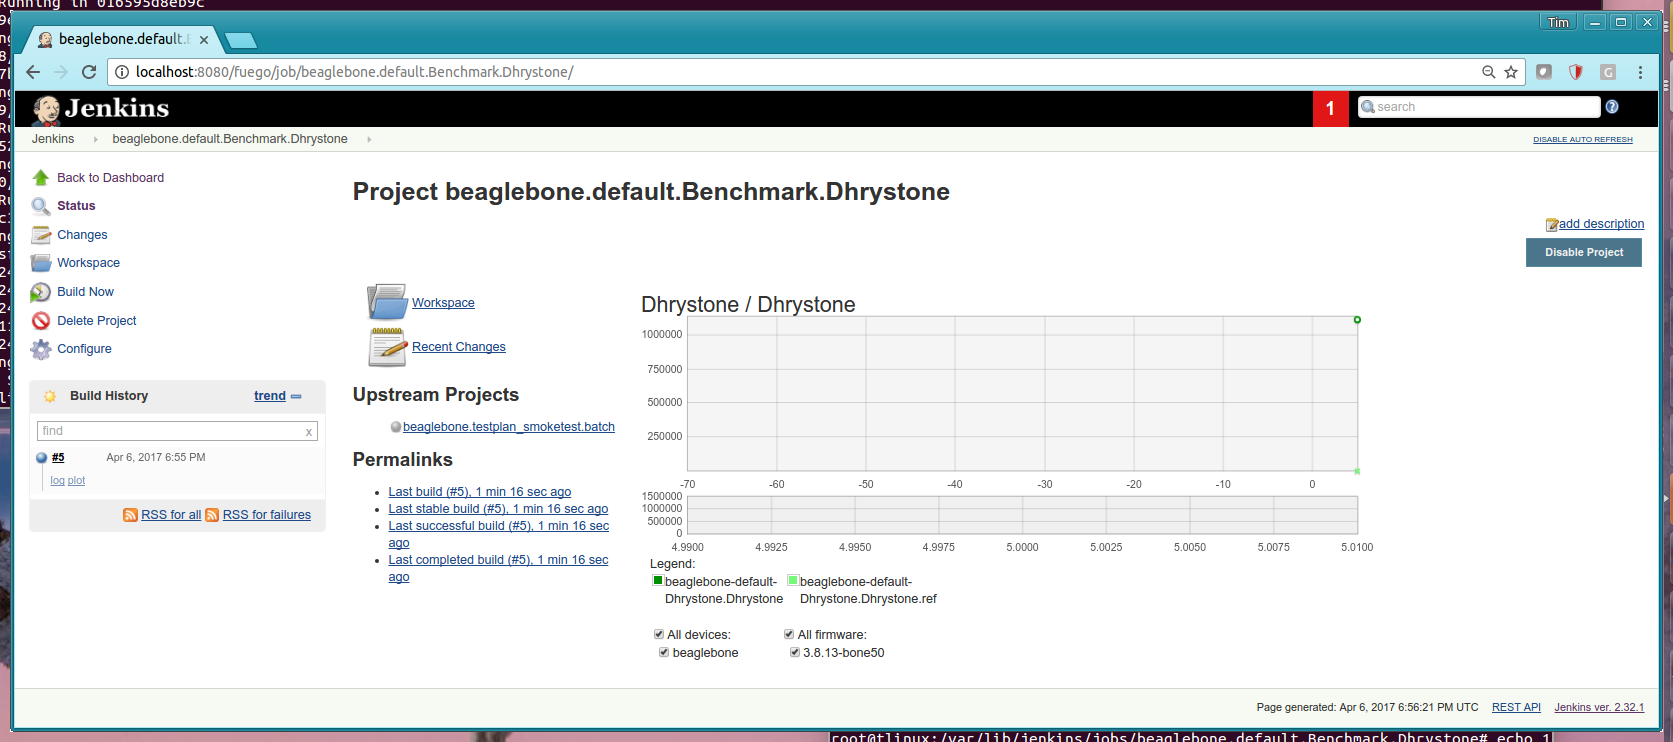Click the Status magnifier icon in sidebar
1673x742 pixels.
coord(41,206)
